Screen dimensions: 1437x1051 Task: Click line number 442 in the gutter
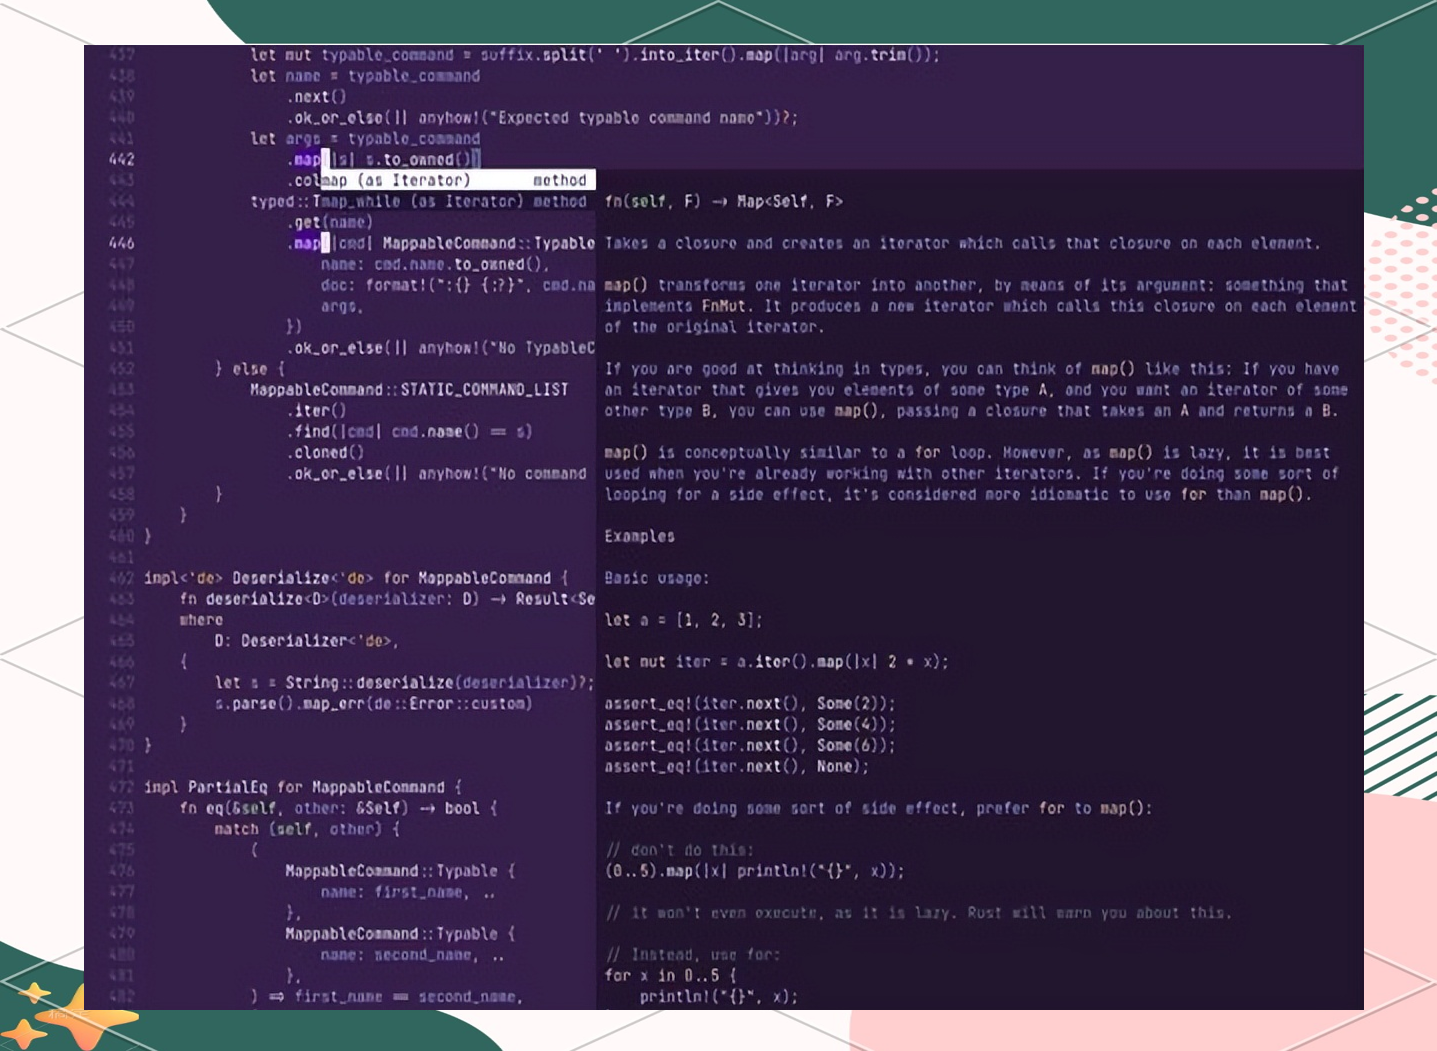[x=122, y=159]
